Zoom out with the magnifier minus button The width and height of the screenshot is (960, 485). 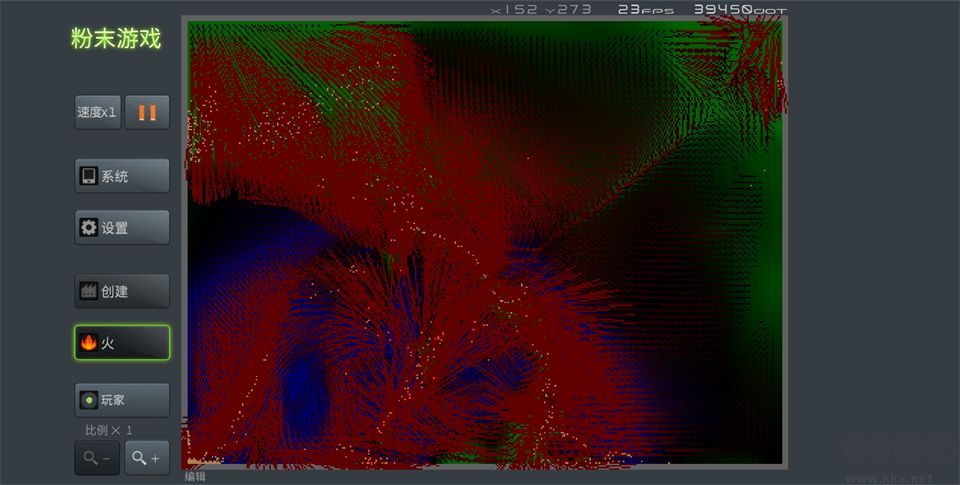click(x=97, y=458)
